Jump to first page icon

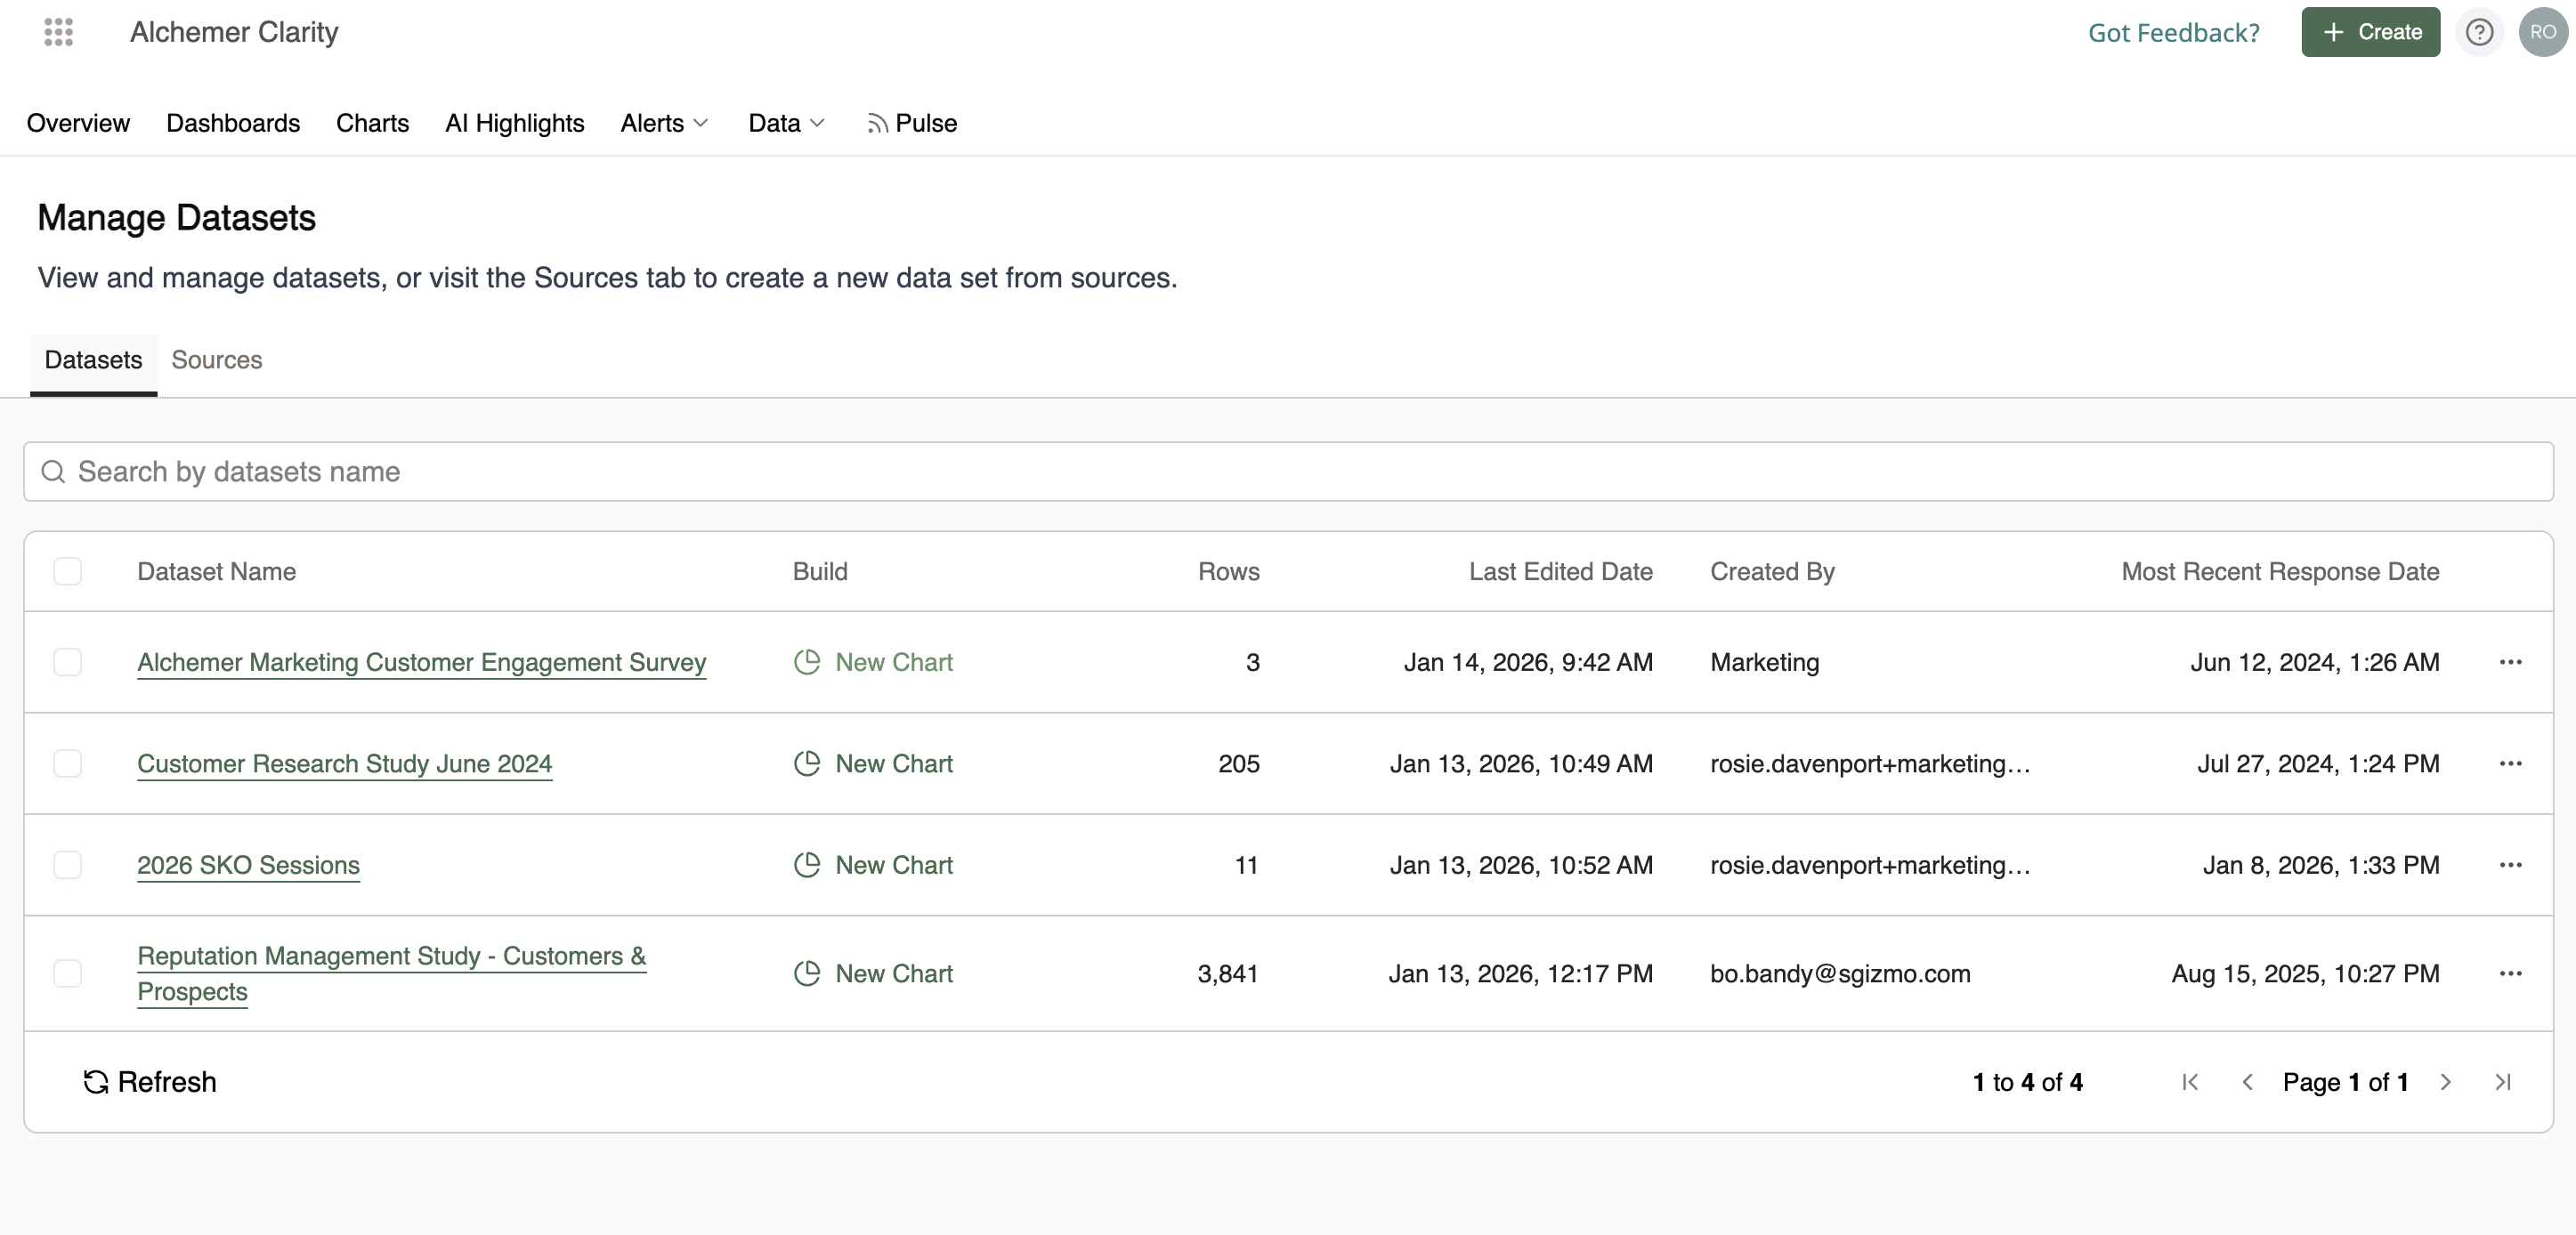(2190, 1082)
